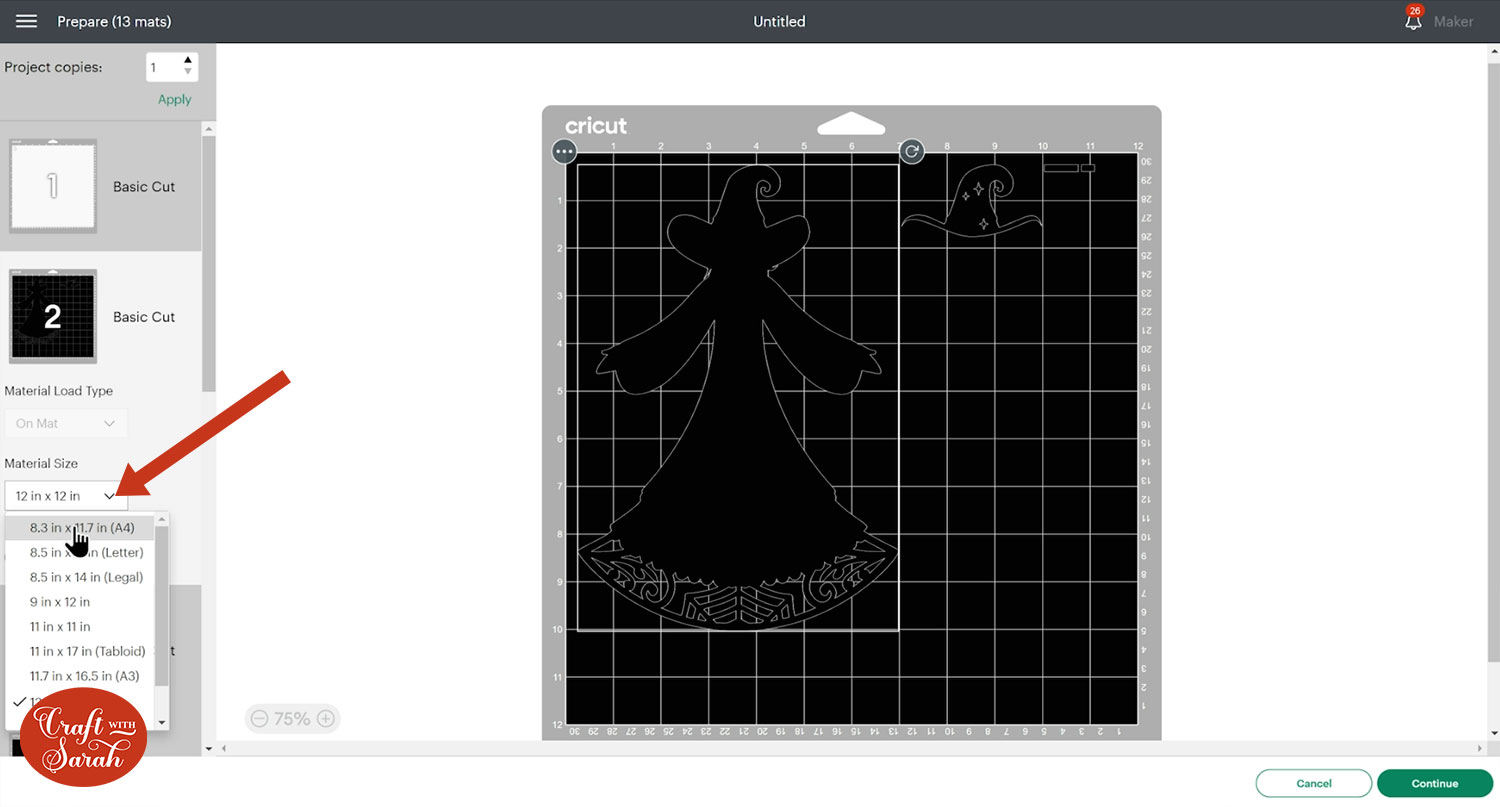Open the notifications bell
The width and height of the screenshot is (1500, 807).
[1413, 19]
